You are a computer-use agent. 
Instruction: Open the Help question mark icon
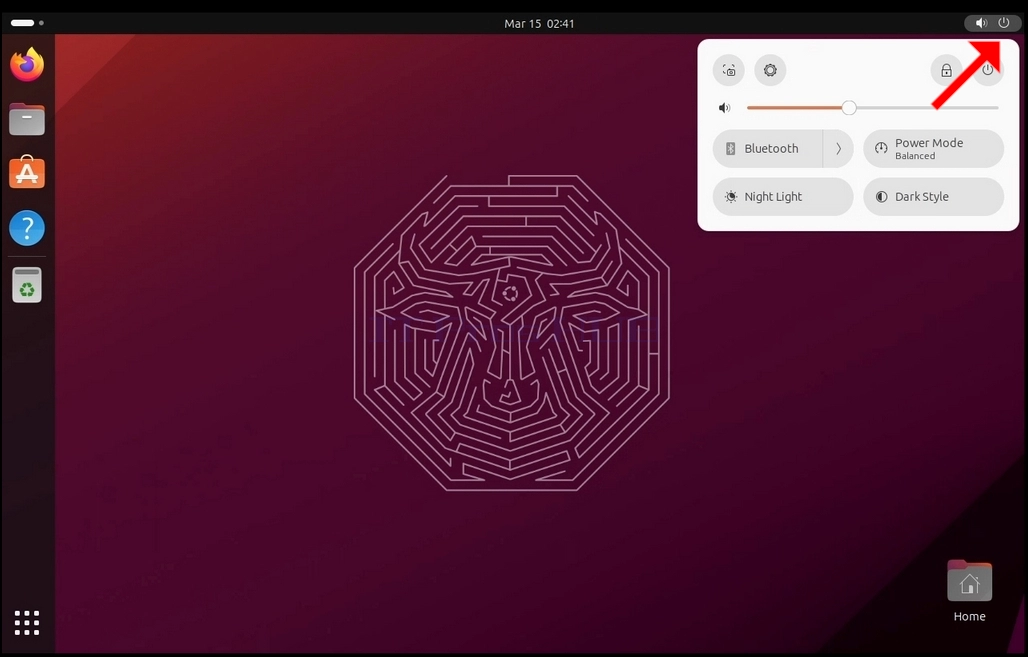click(x=27, y=228)
